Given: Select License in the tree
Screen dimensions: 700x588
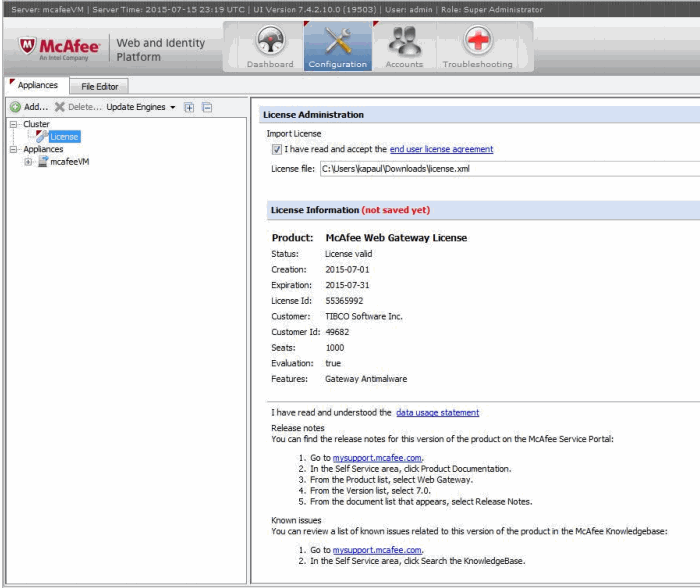Looking at the screenshot, I should click(x=64, y=137).
